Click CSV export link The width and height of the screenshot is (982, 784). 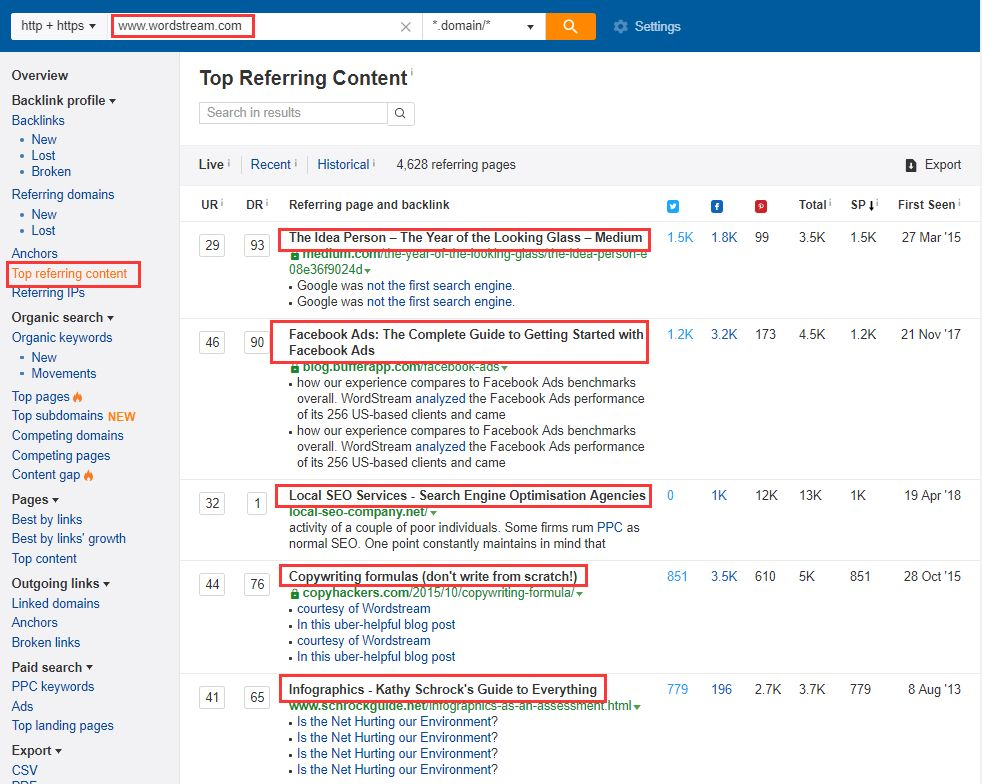click(24, 771)
